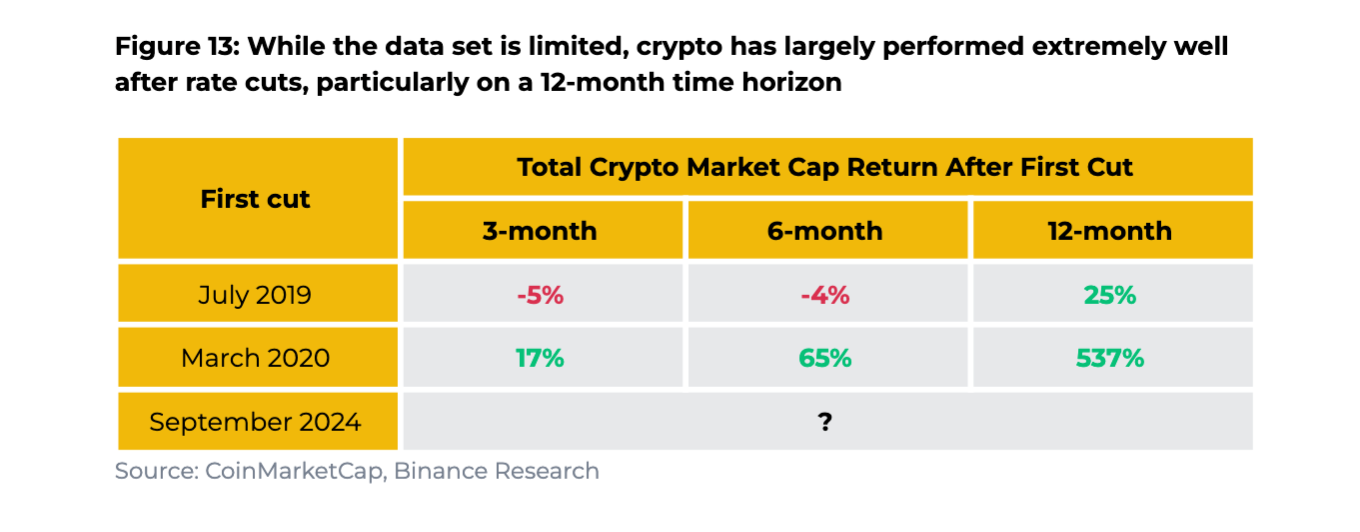Click the "Figure 13" label in the title

point(175,46)
